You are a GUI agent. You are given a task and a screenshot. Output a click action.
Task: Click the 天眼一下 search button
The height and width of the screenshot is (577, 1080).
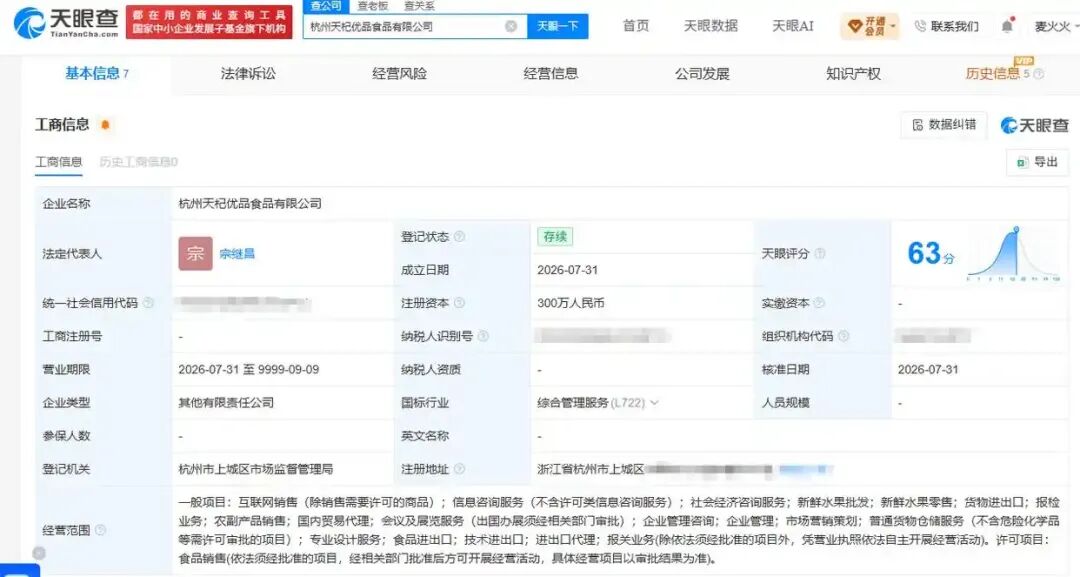[x=557, y=26]
